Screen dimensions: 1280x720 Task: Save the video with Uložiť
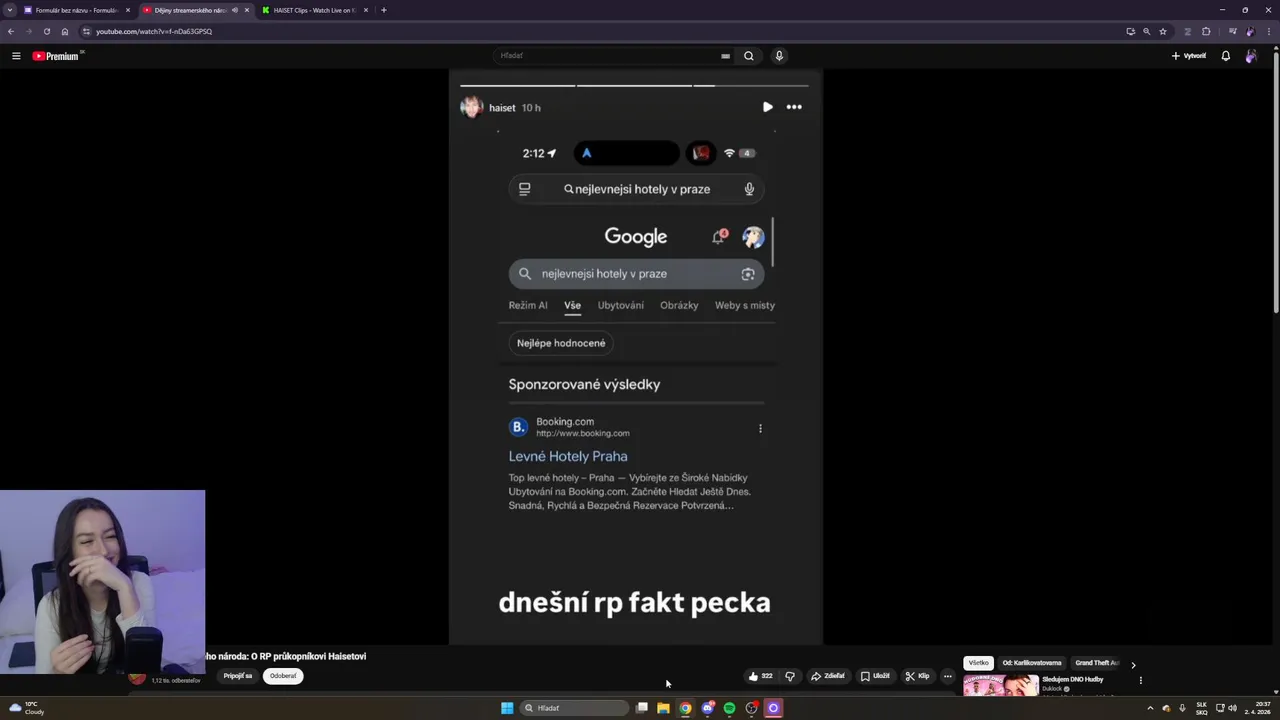(875, 676)
